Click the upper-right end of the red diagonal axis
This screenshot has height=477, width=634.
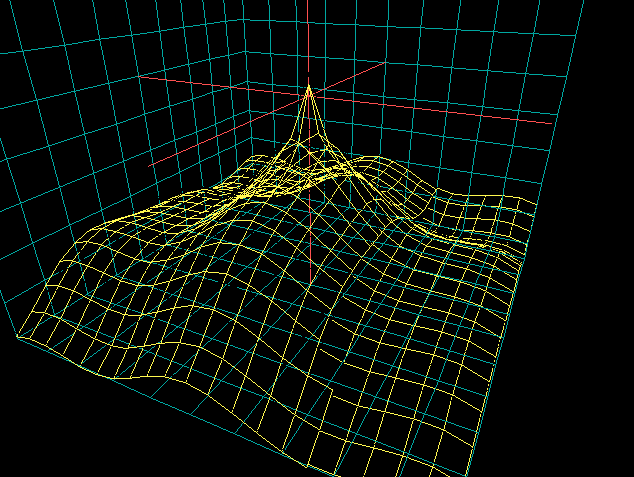(x=386, y=64)
